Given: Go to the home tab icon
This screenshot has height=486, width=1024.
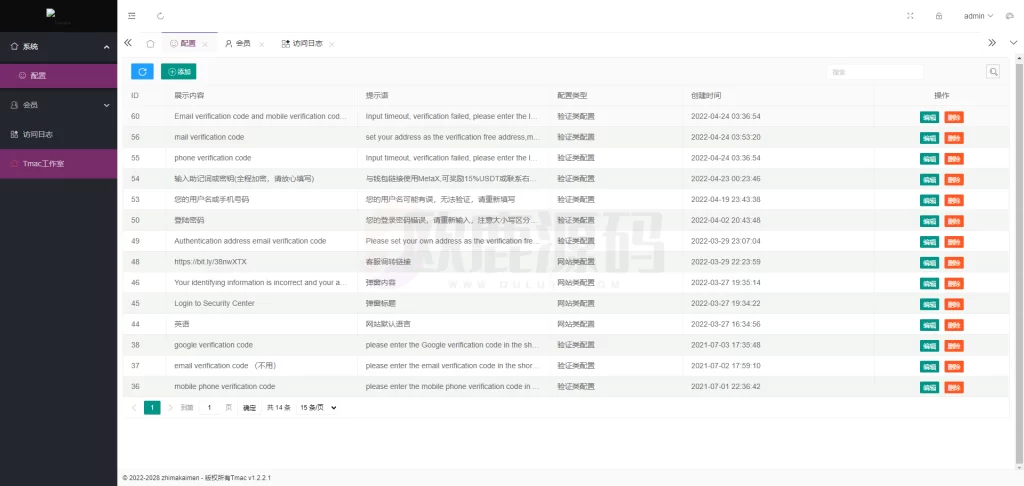Looking at the screenshot, I should 150,44.
